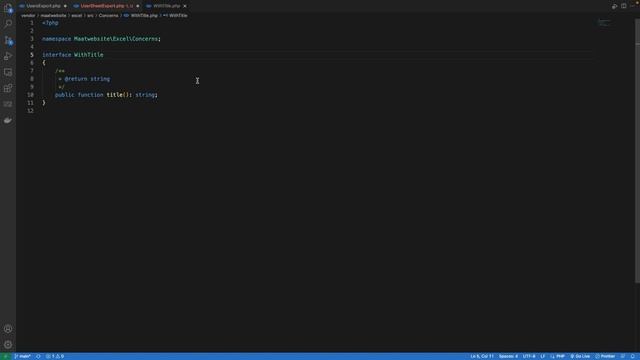Image resolution: width=640 pixels, height=360 pixels.
Task: Open the Accounts menu icon
Action: pos(8,329)
